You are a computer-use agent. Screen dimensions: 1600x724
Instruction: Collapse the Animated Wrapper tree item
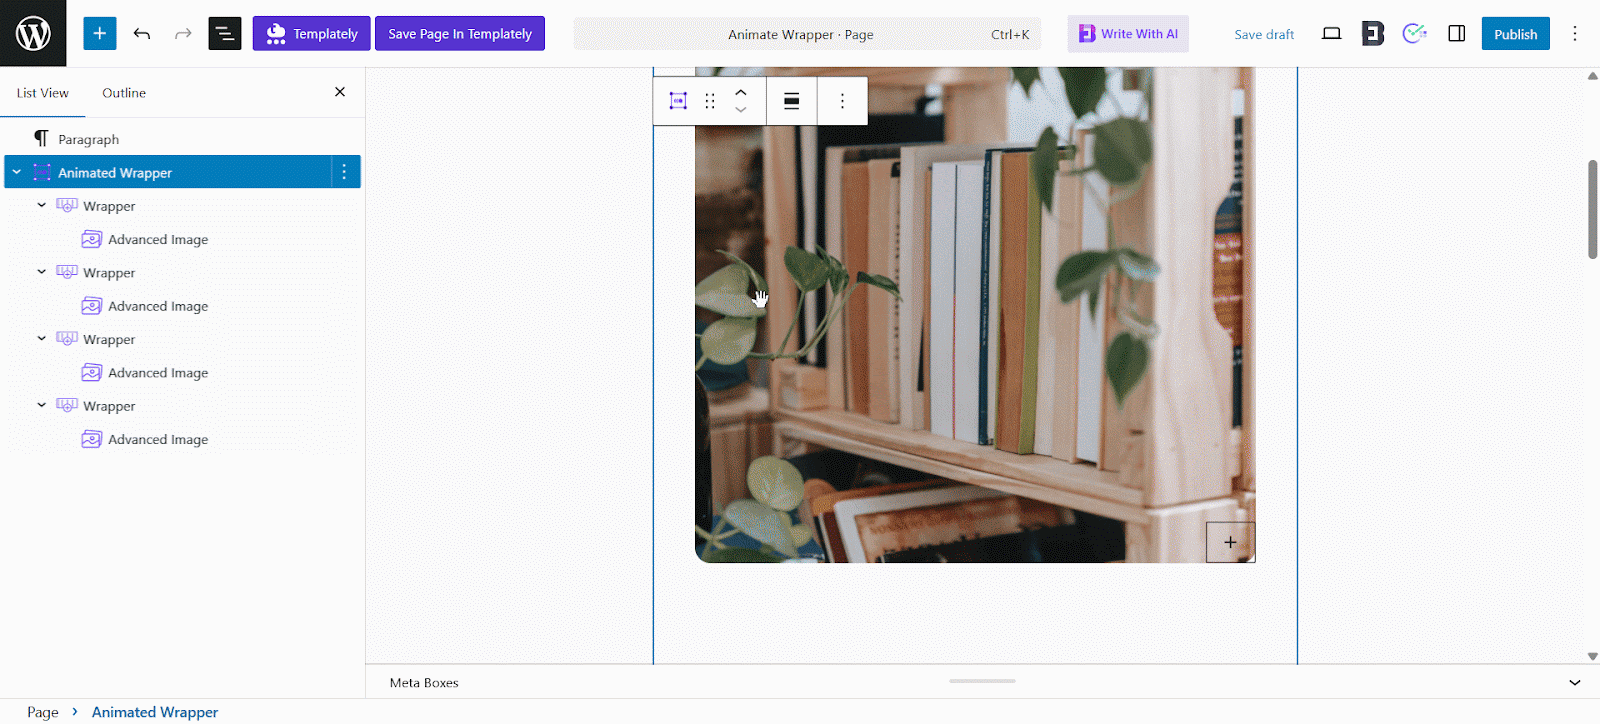tap(17, 172)
